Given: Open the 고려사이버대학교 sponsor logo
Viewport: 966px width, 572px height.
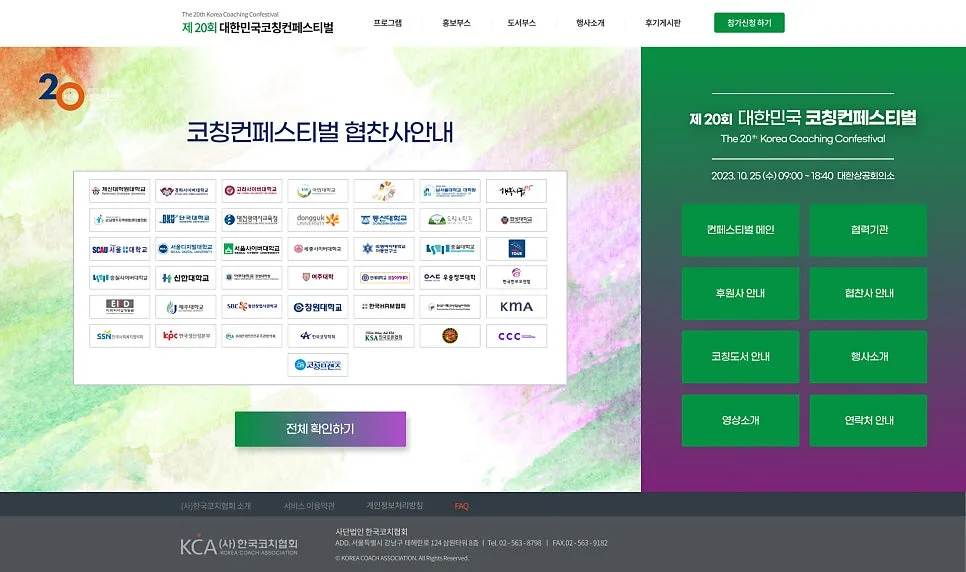Looking at the screenshot, I should pos(252,190).
